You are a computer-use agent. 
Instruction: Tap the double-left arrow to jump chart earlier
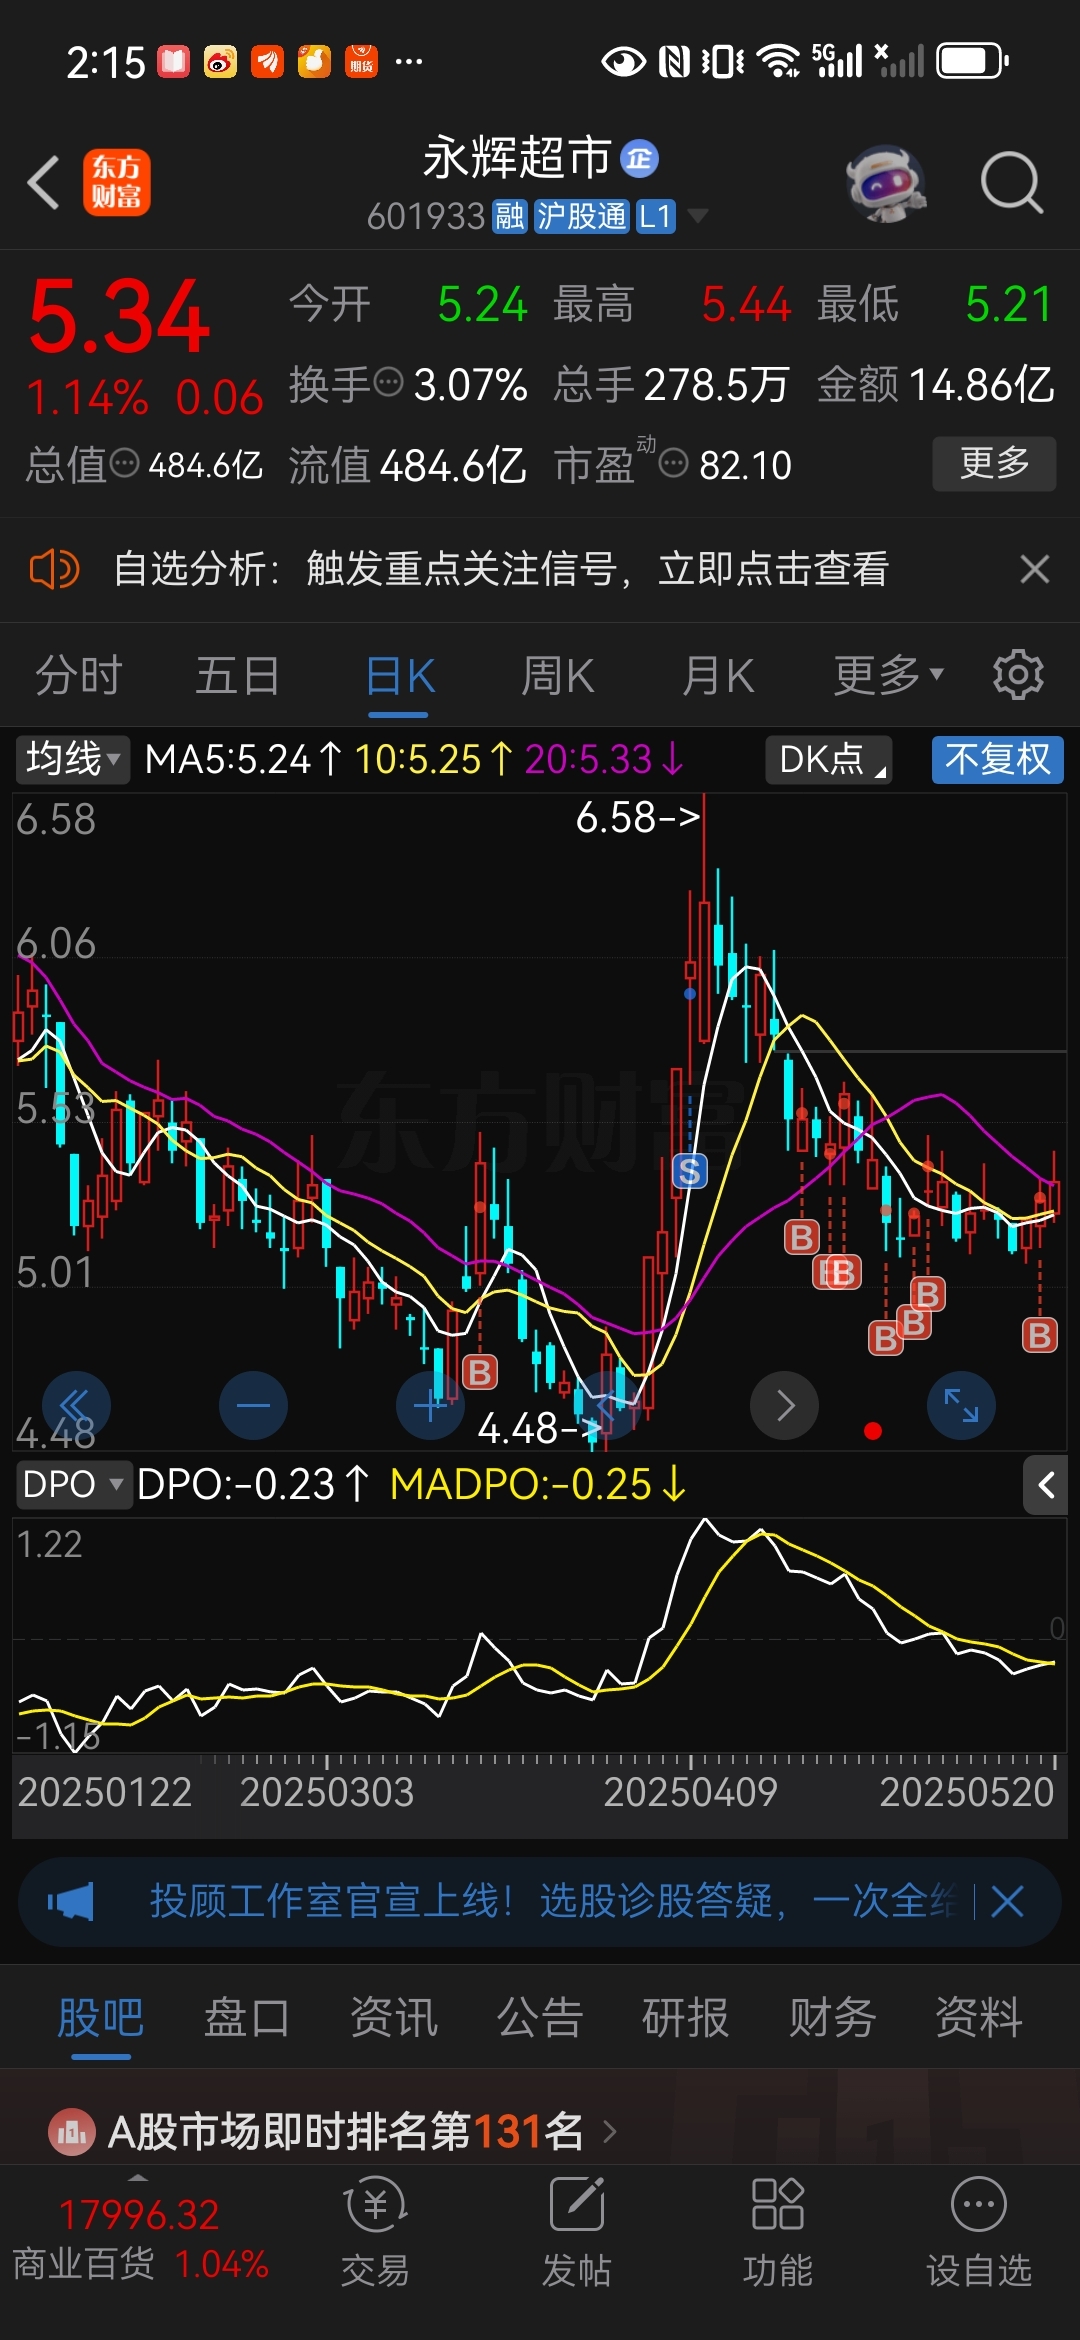(76, 1405)
